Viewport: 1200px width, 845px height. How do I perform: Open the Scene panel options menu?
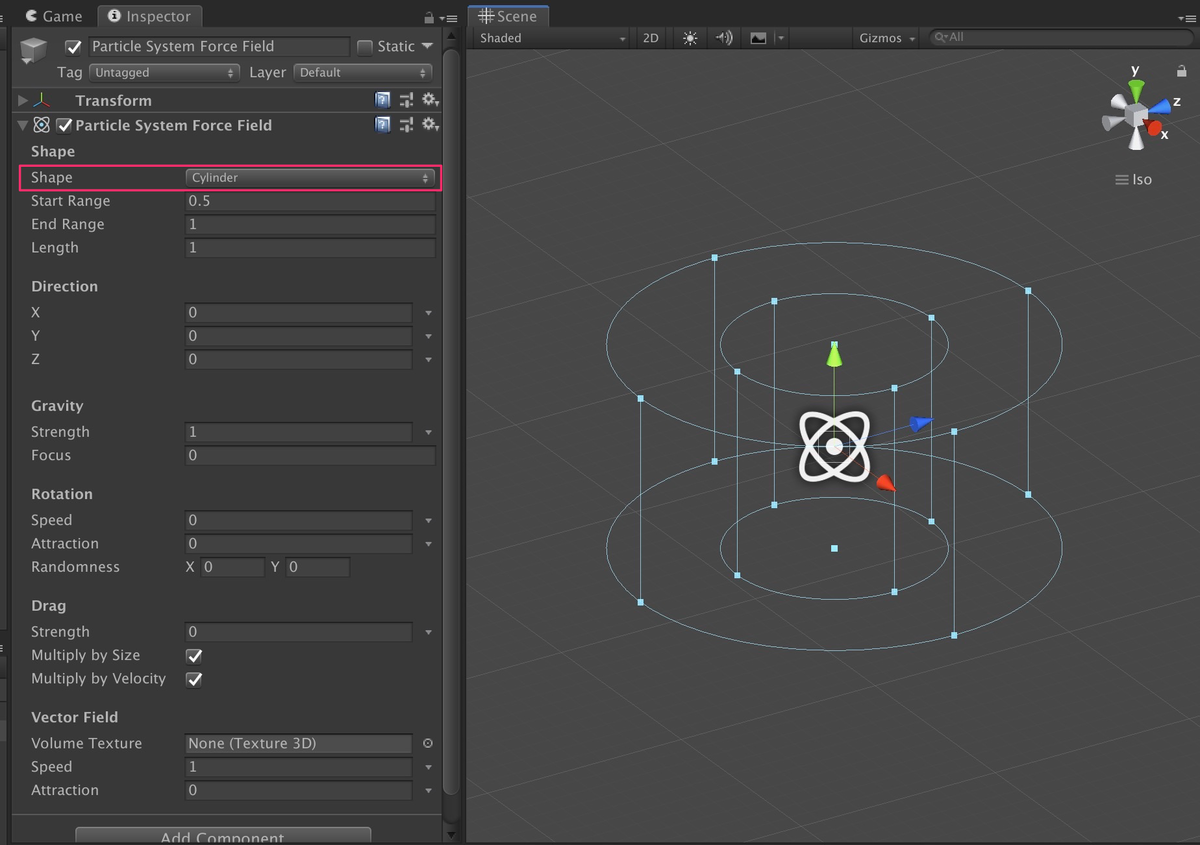point(1187,17)
